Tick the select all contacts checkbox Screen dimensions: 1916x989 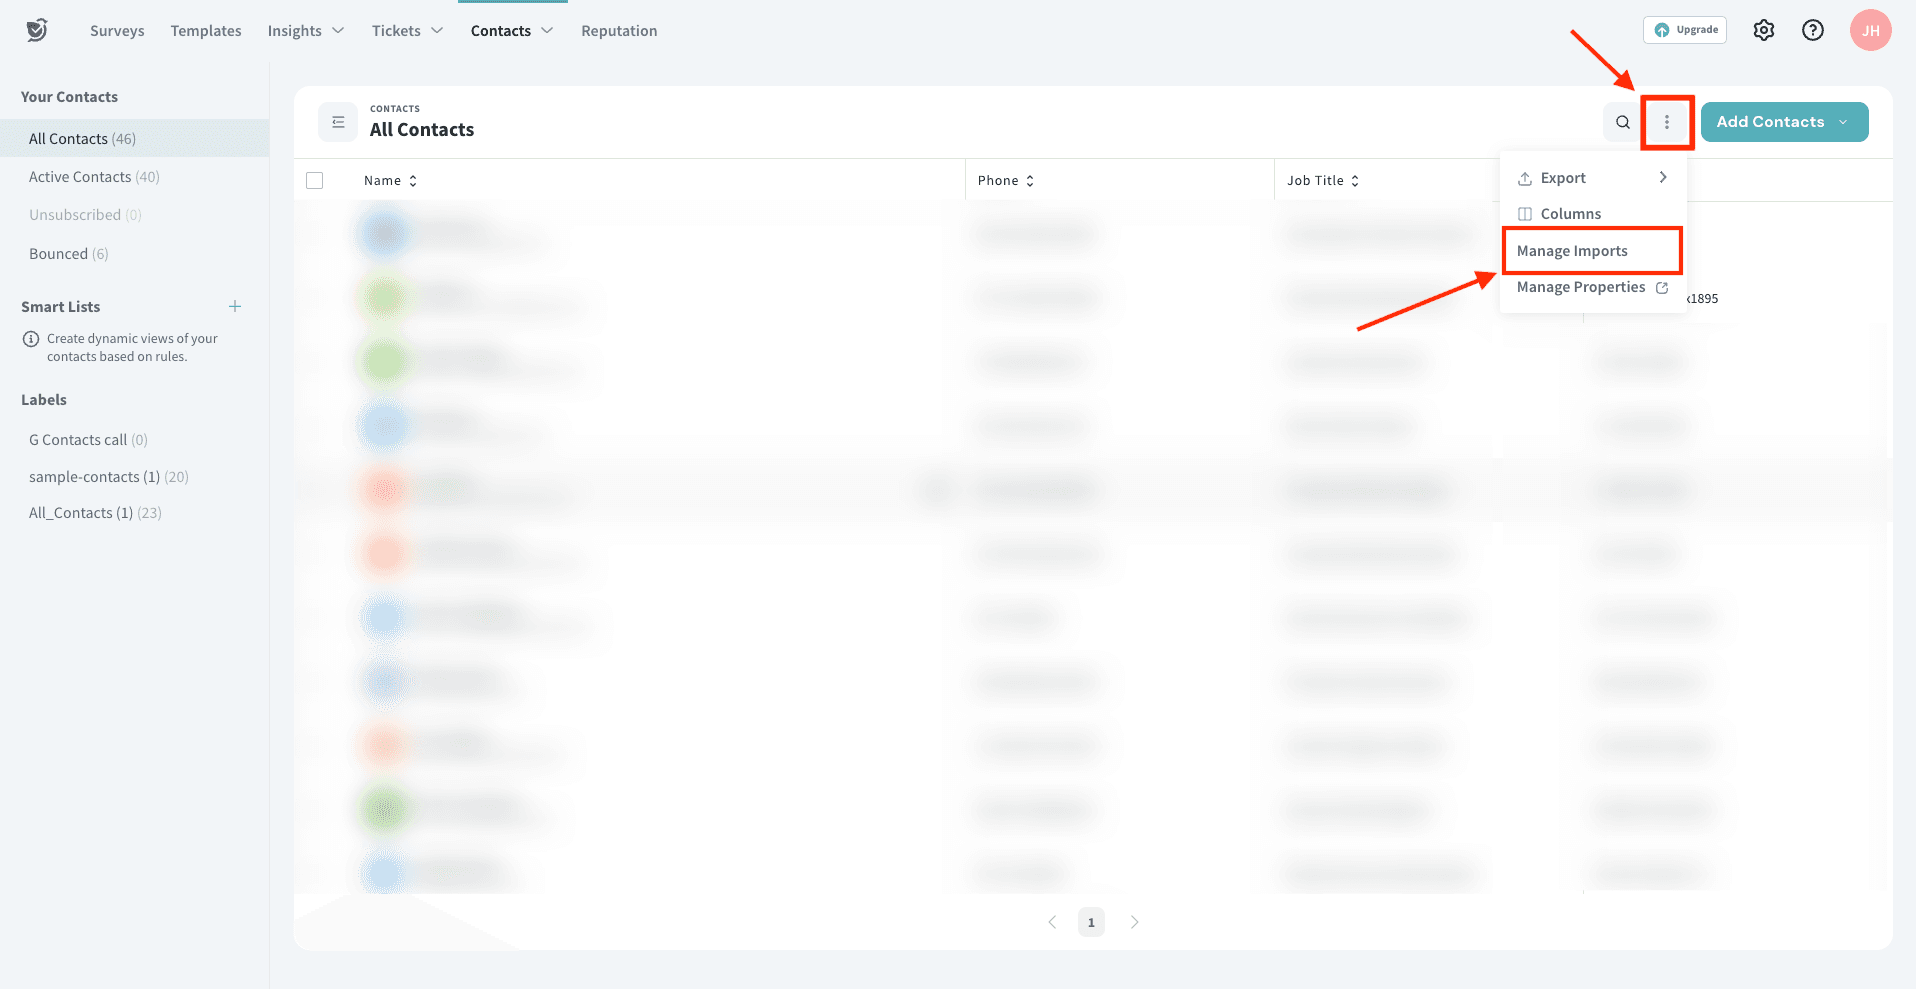click(x=315, y=181)
